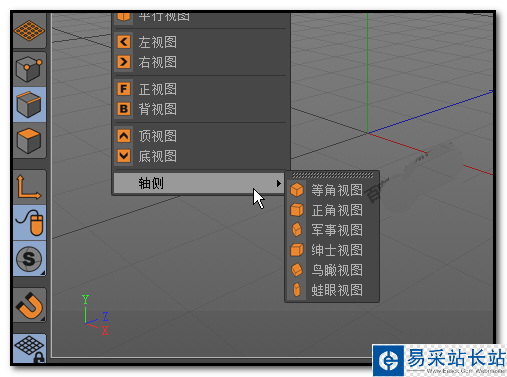Choose 底视图 from the view menu
507x377 pixels.
[201, 156]
